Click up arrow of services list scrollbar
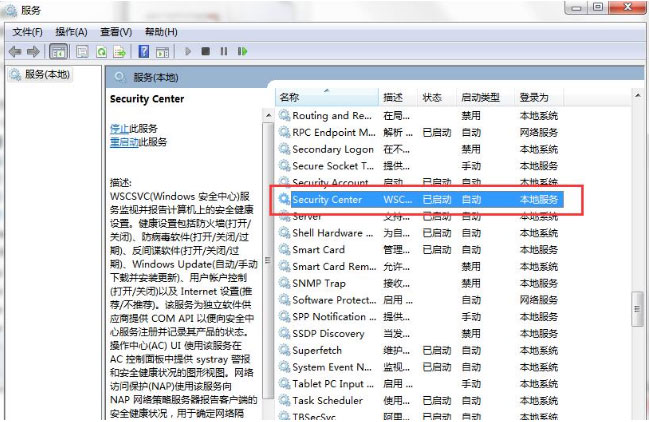 (638, 96)
